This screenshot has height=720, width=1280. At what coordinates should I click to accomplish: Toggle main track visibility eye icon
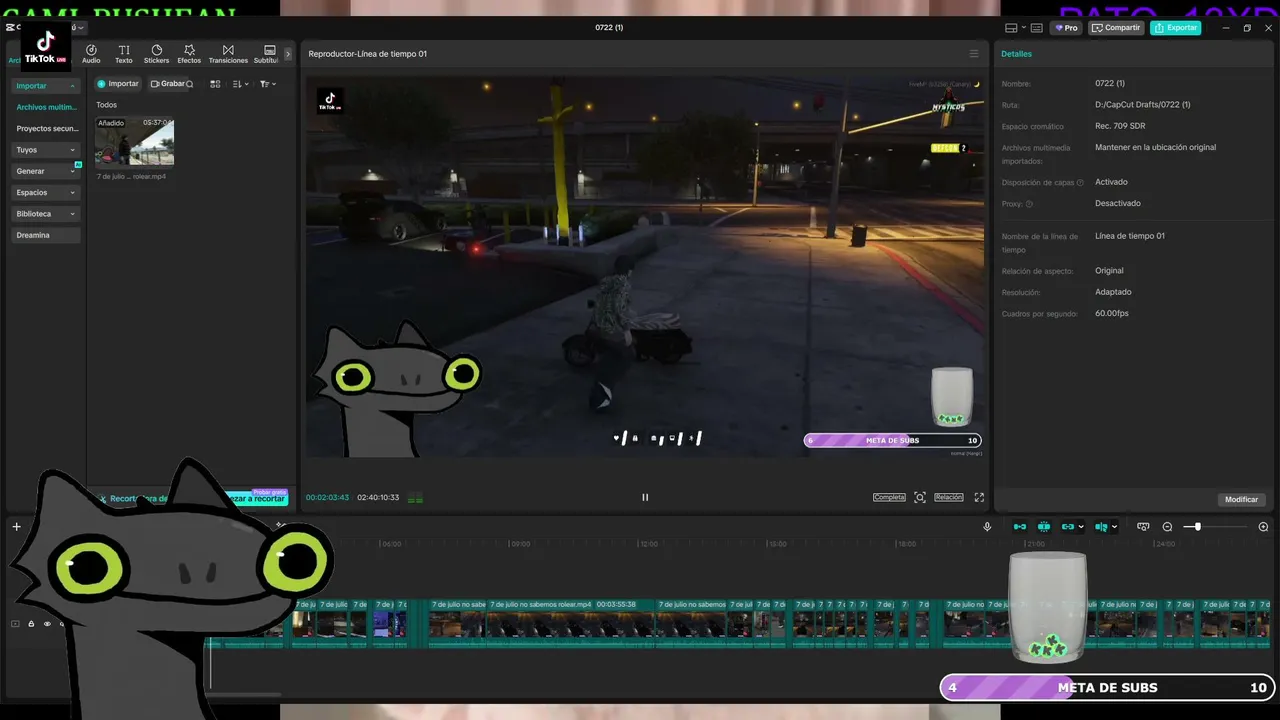tap(46, 624)
